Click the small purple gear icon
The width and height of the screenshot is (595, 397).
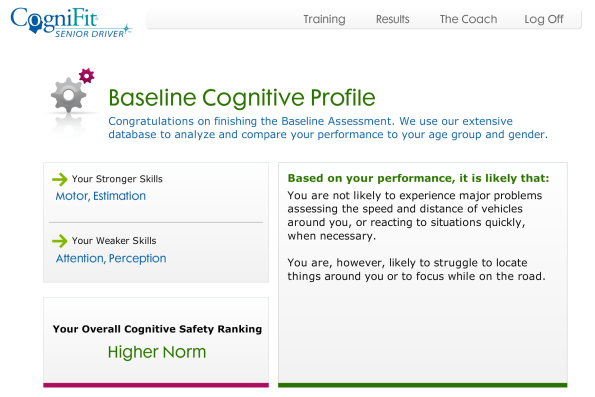click(87, 76)
